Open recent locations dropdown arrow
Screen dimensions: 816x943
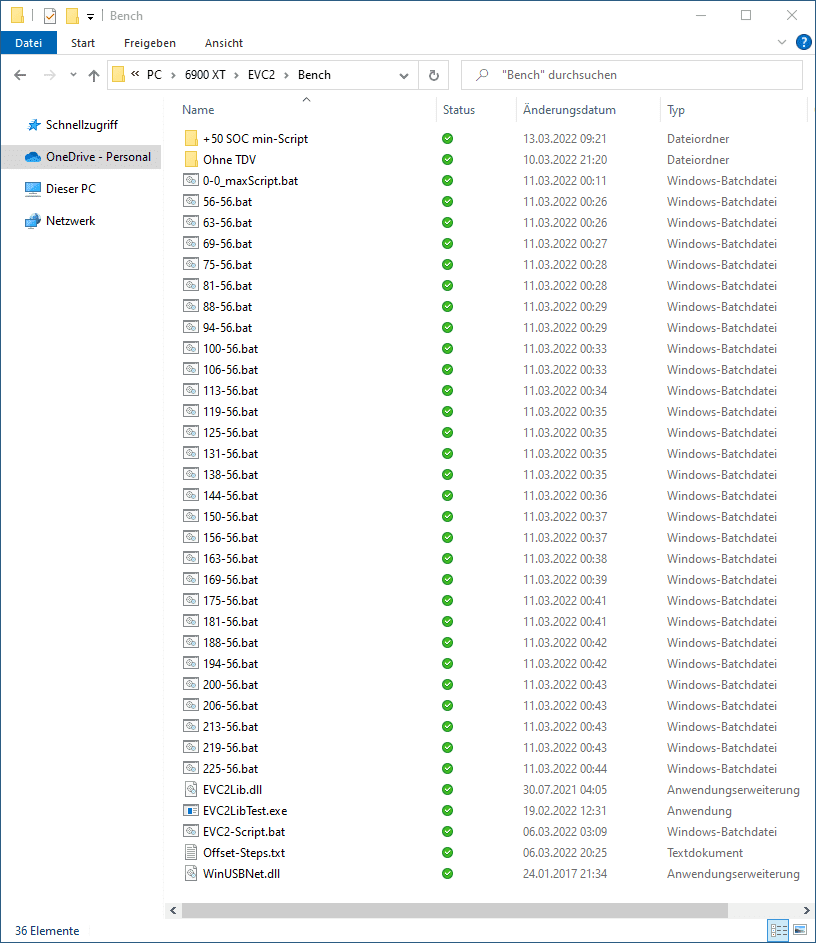(73, 75)
